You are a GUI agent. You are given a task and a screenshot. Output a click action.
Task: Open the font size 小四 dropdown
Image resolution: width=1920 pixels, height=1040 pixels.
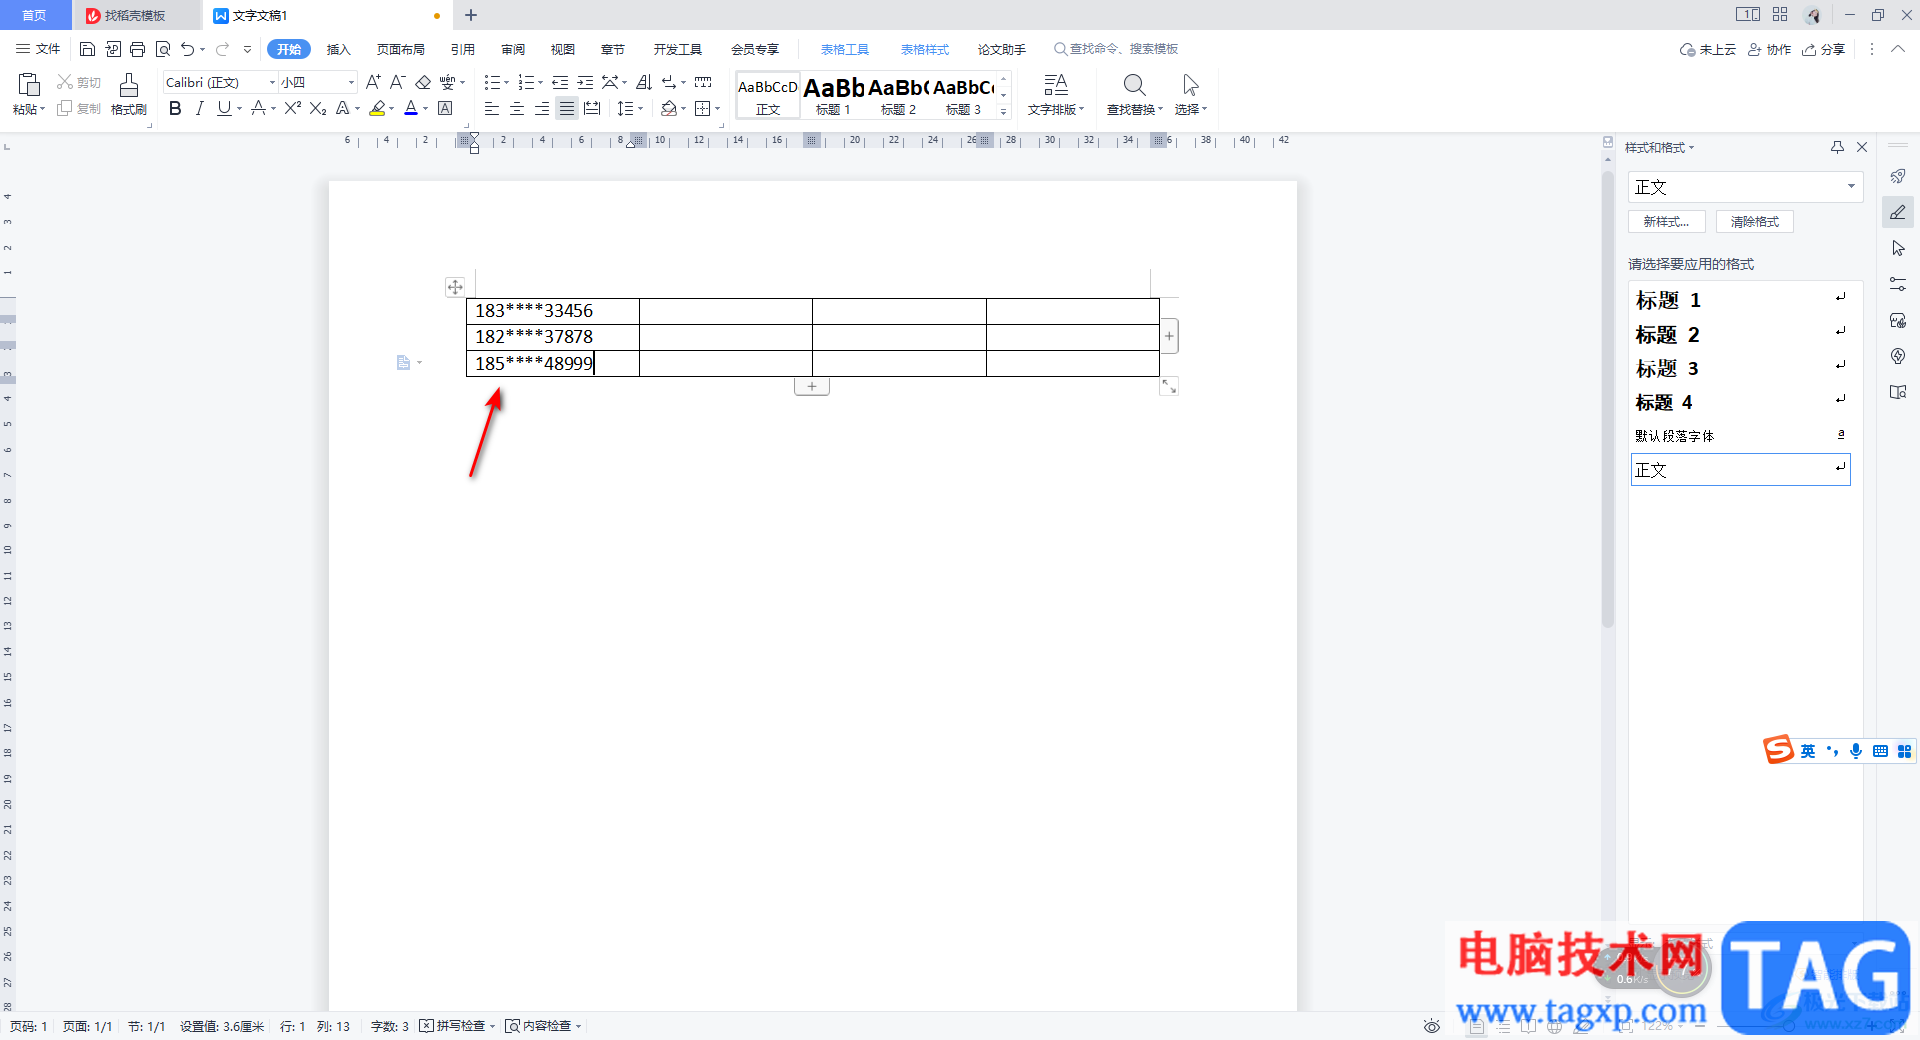point(351,82)
